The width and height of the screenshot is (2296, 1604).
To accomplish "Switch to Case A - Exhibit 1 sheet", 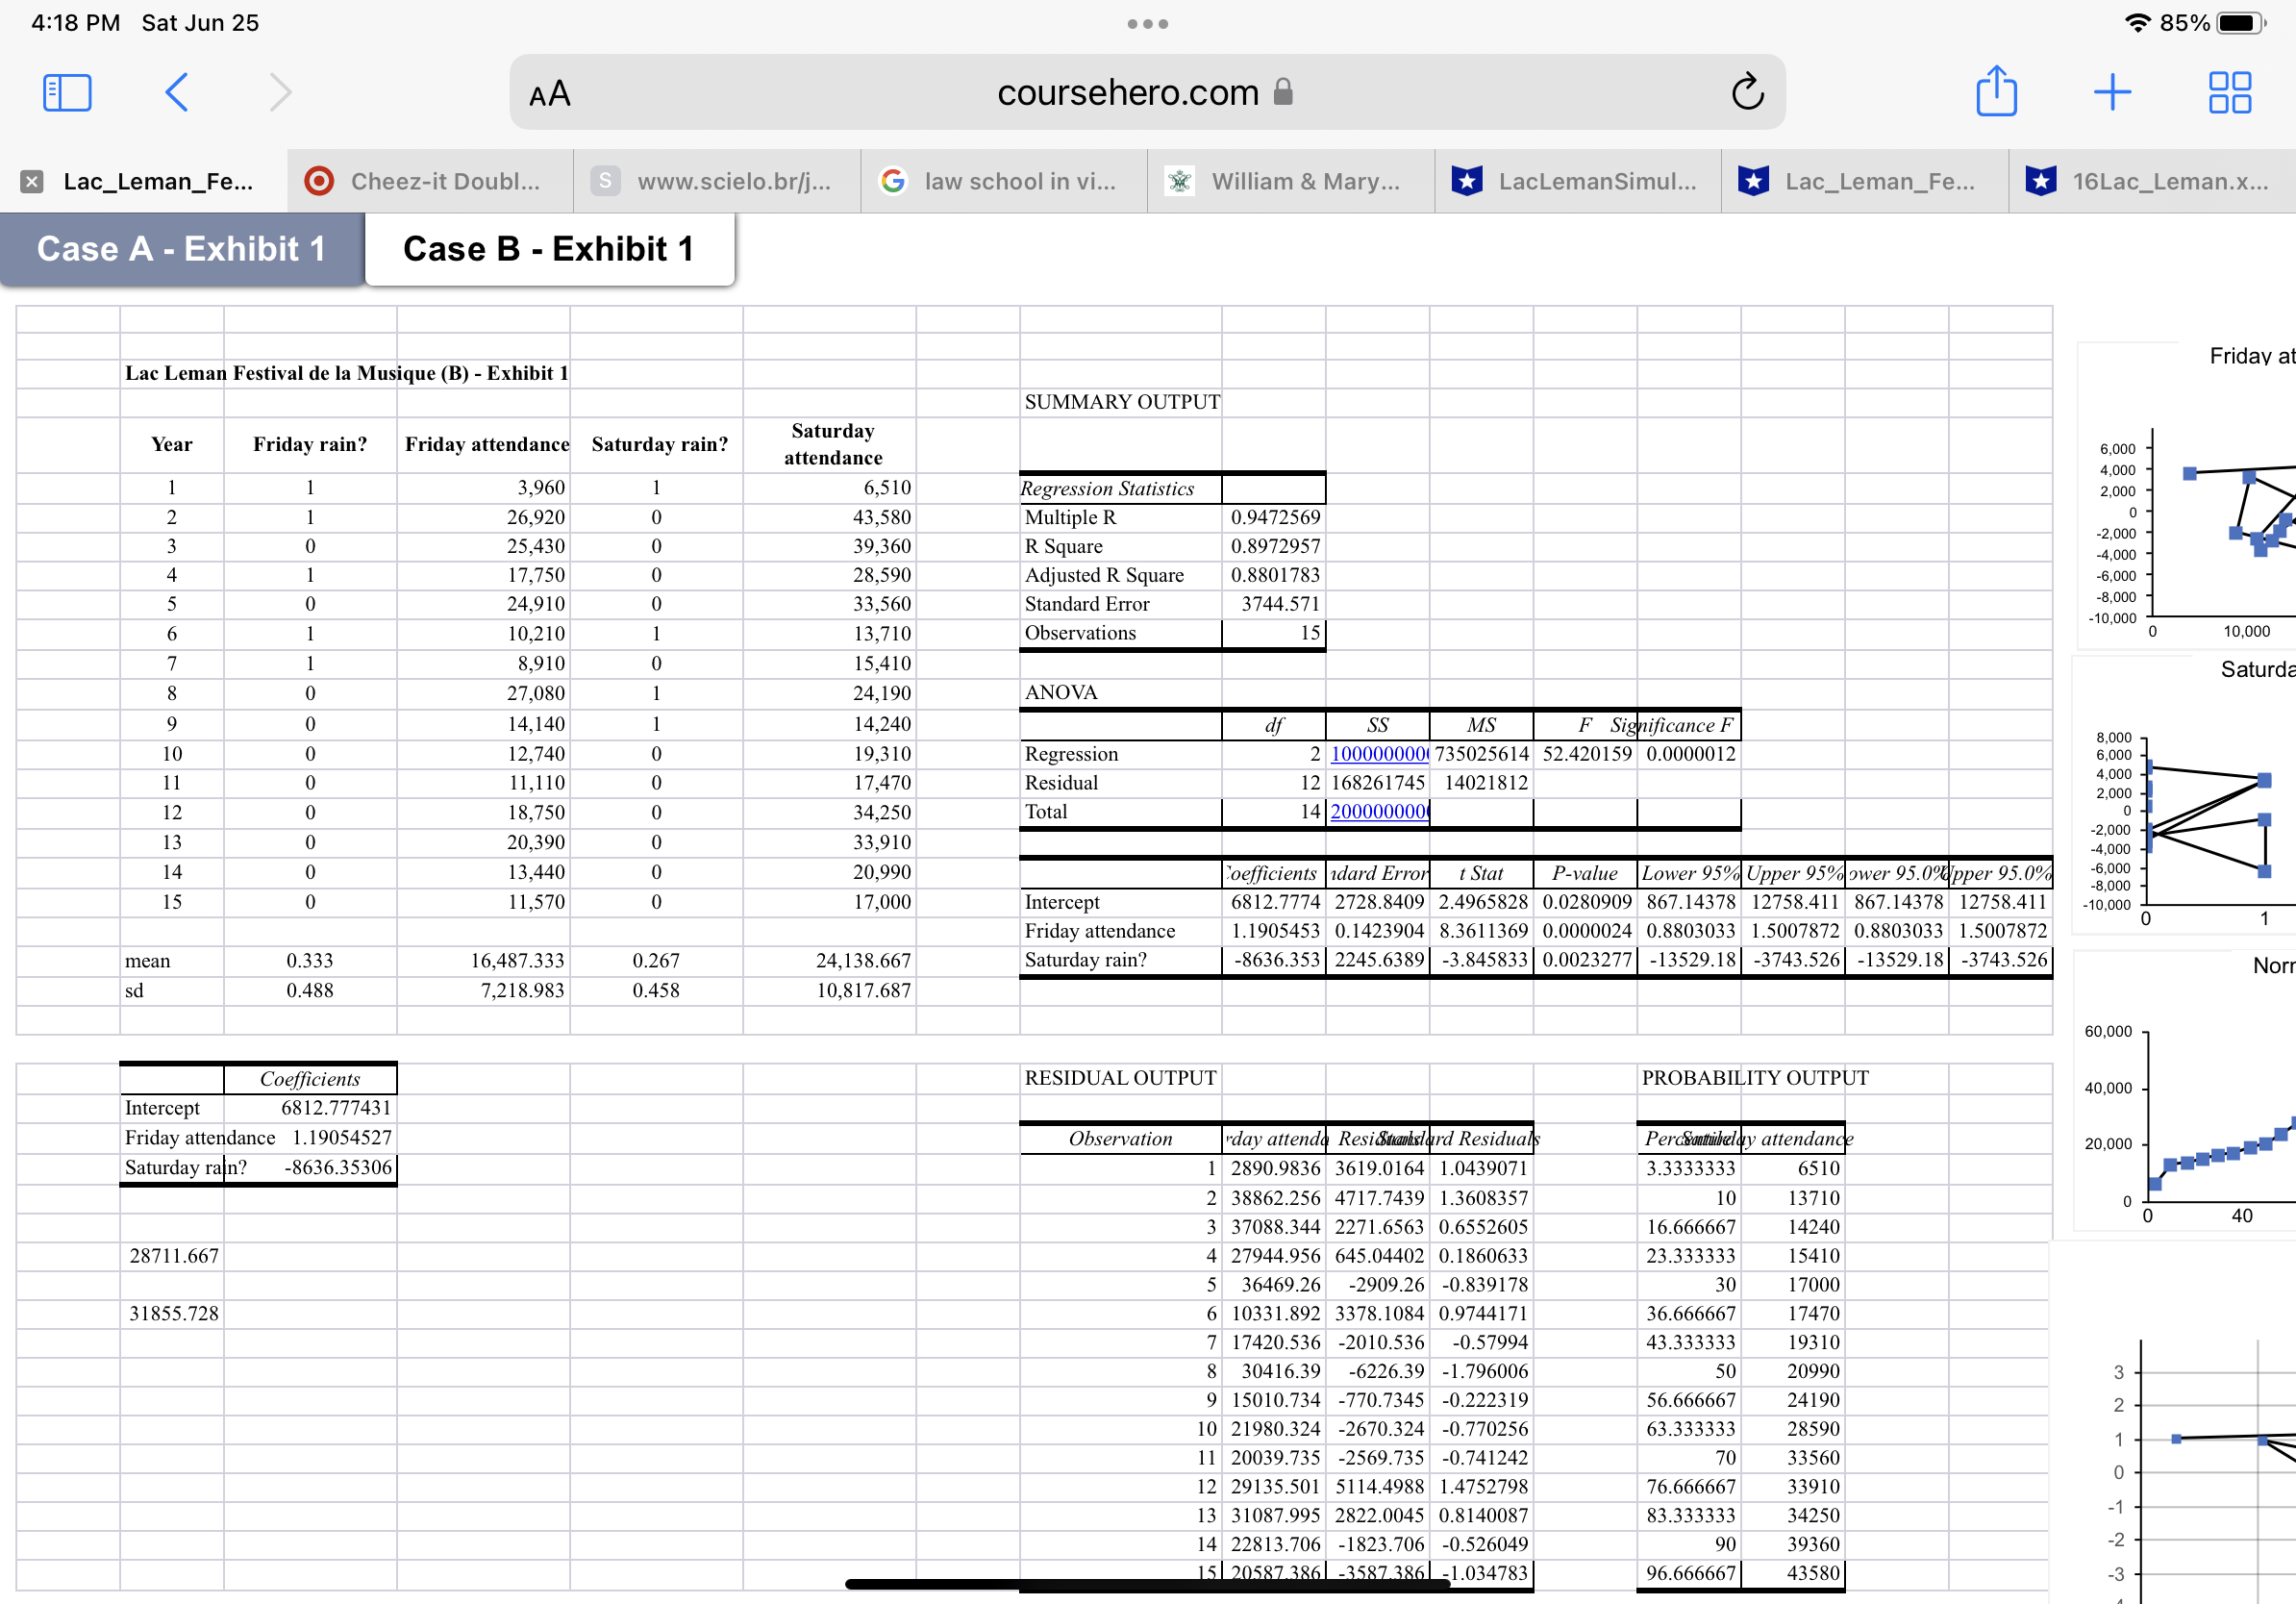I will point(181,249).
